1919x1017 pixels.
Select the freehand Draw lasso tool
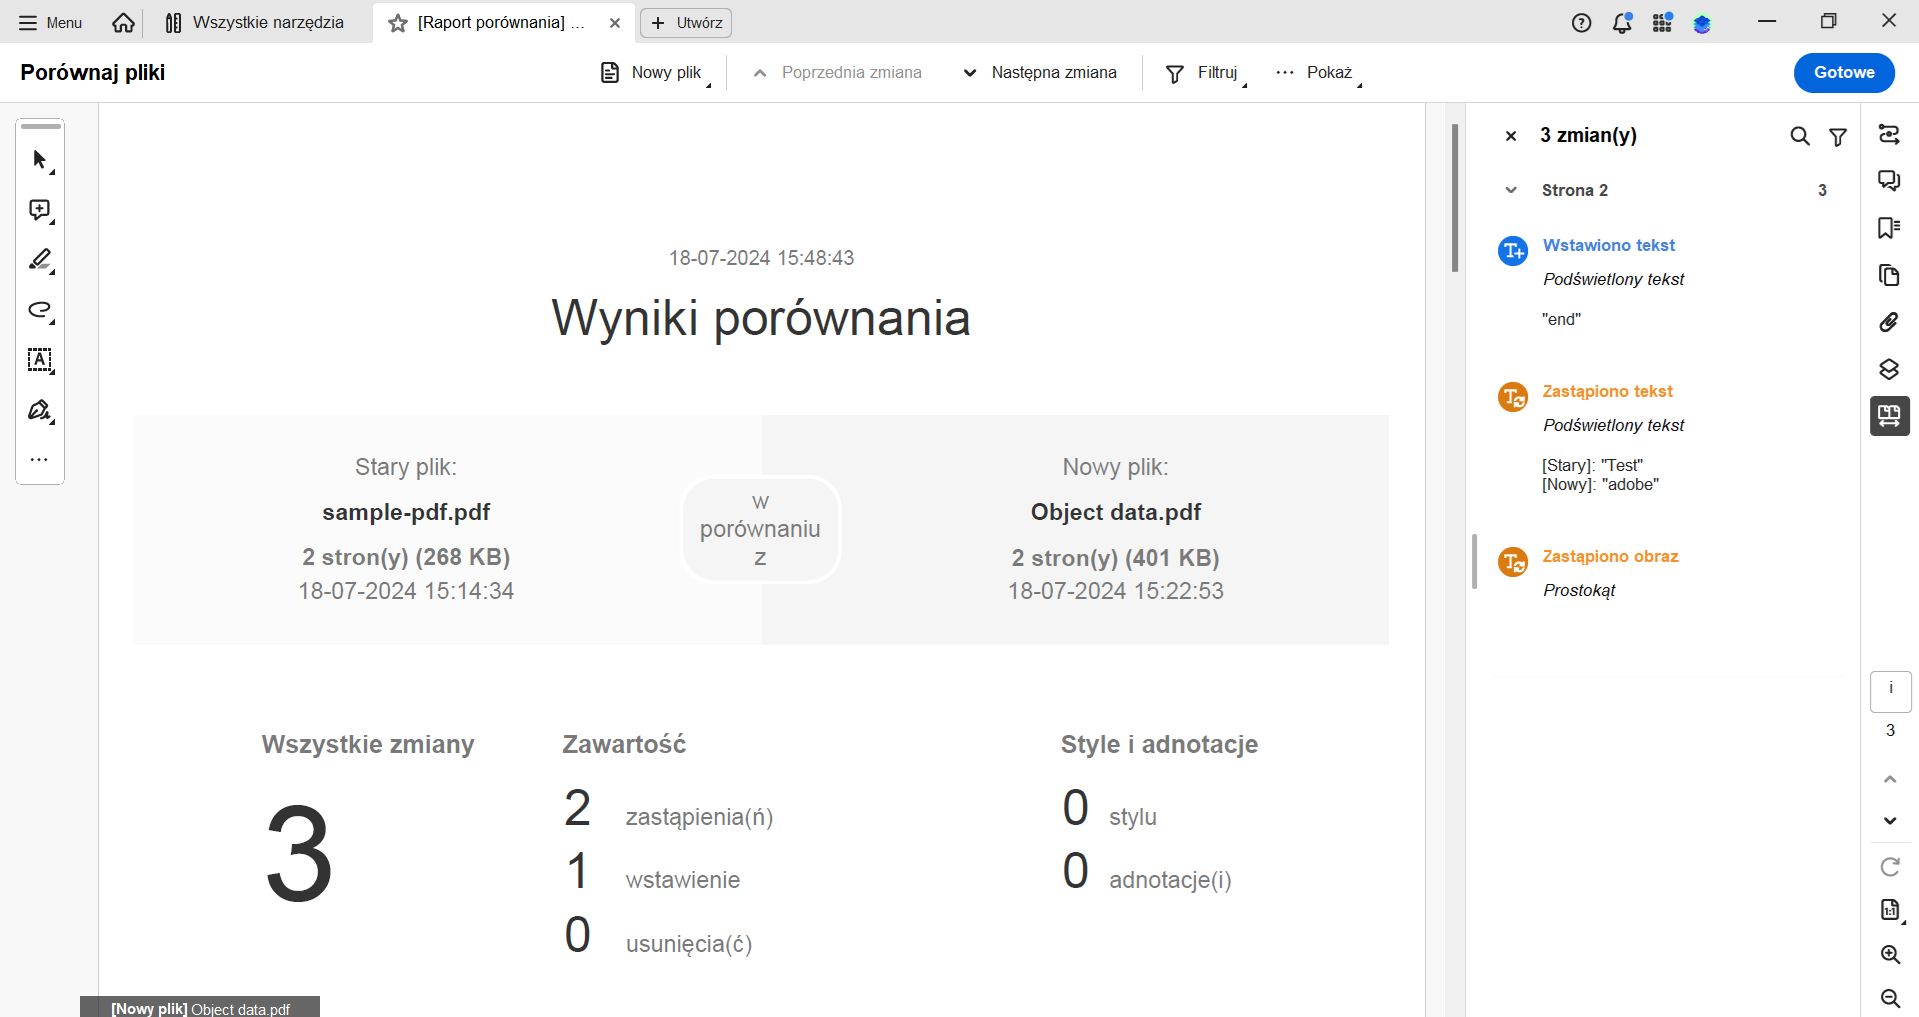(x=40, y=310)
